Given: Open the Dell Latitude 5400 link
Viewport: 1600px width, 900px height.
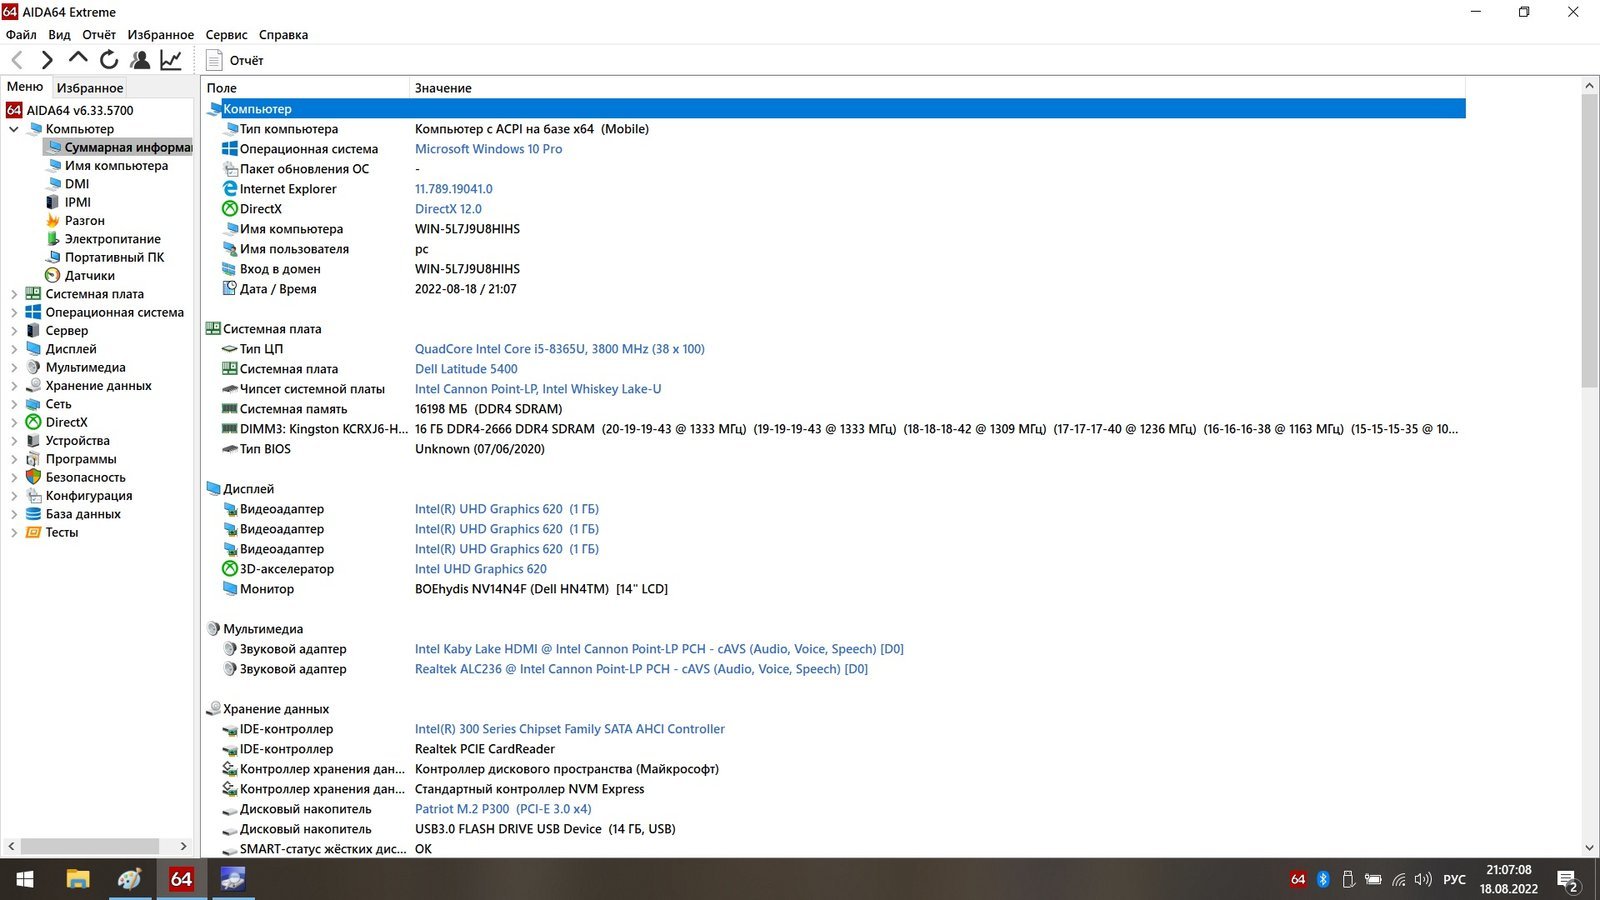Looking at the screenshot, I should 466,369.
